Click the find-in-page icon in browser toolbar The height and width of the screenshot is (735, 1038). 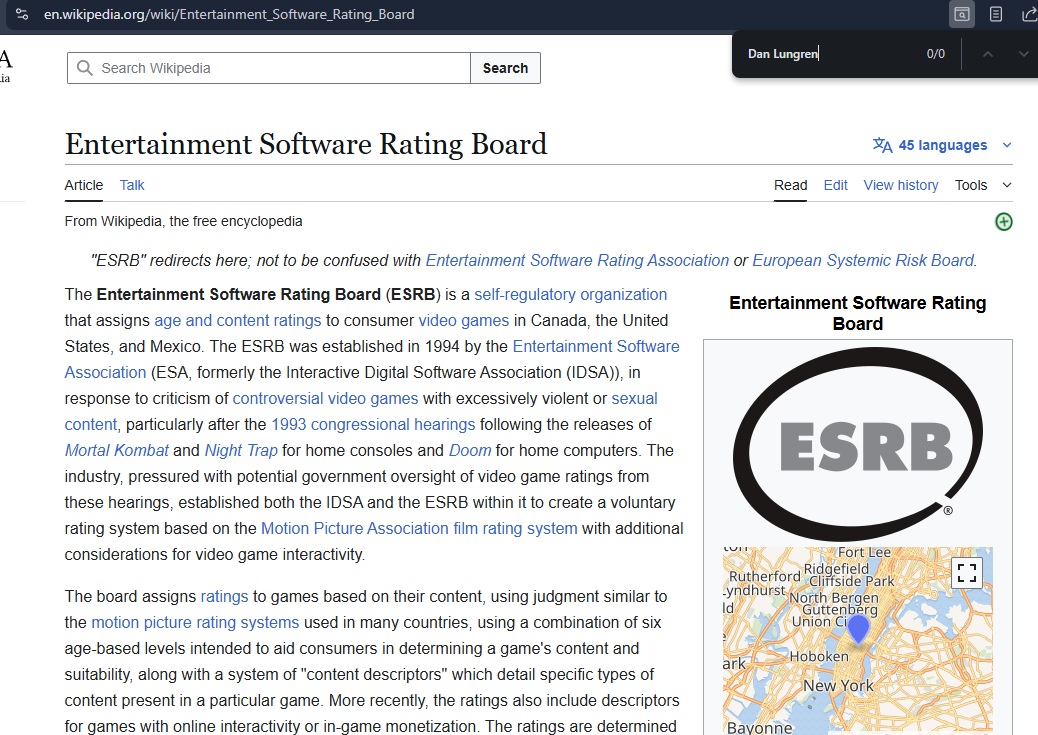962,14
